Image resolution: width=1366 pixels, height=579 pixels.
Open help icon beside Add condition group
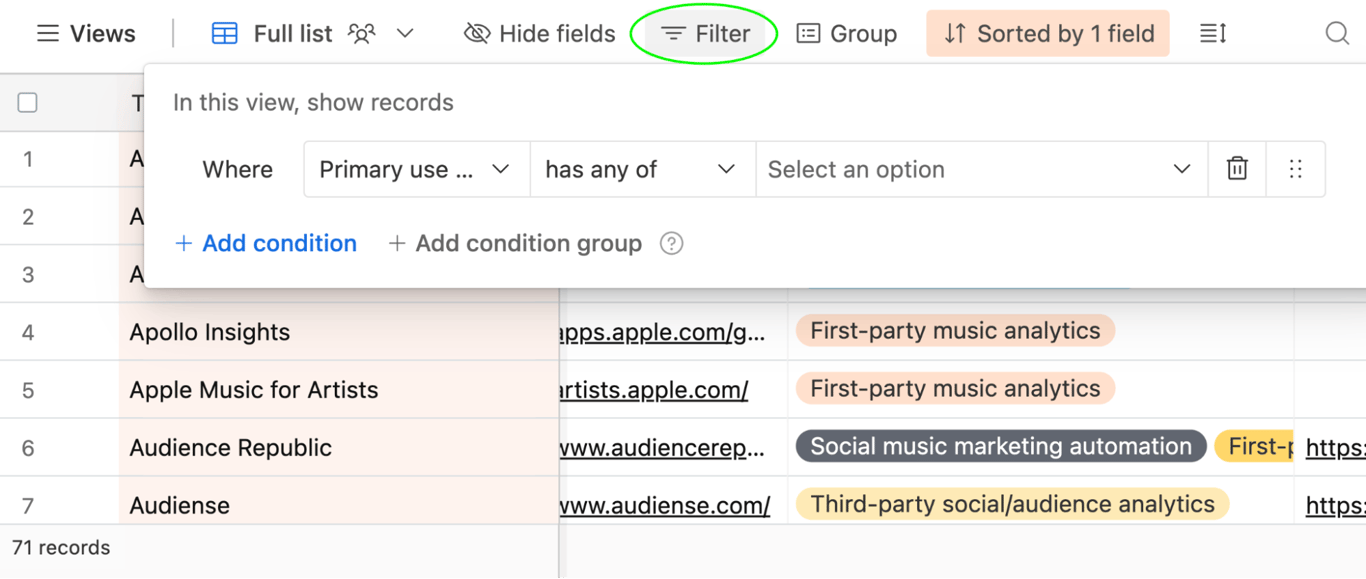pyautogui.click(x=672, y=243)
